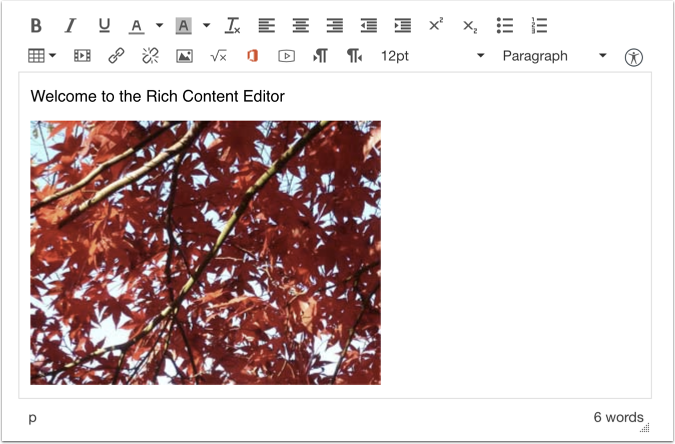Center align the paragraph
The height and width of the screenshot is (444, 675).
tap(301, 25)
